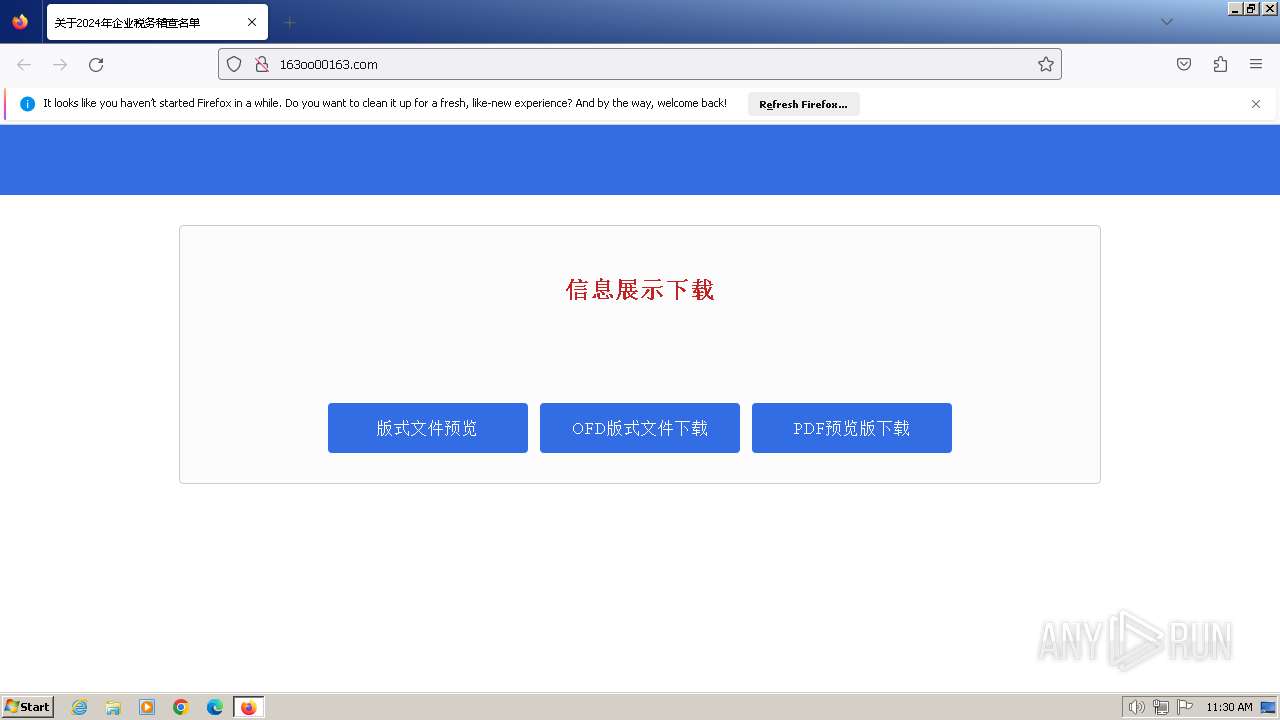The image size is (1280, 720).
Task: Open File Explorer from taskbar
Action: (113, 707)
